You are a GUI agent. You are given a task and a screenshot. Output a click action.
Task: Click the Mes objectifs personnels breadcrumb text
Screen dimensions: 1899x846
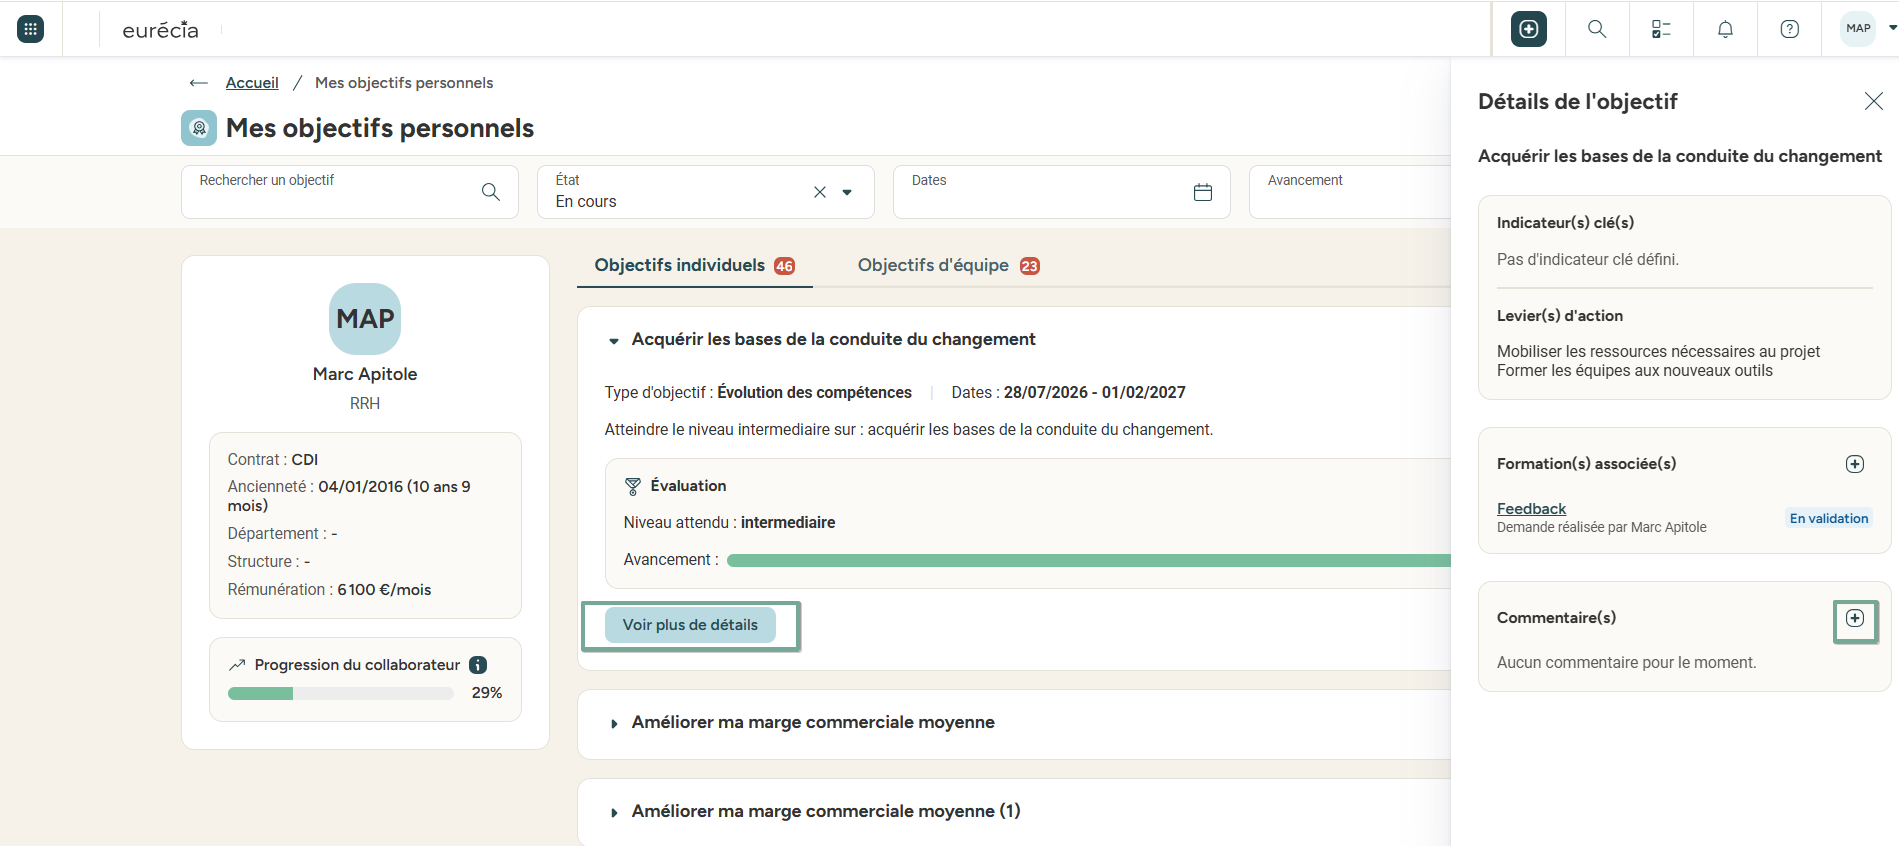pos(404,83)
